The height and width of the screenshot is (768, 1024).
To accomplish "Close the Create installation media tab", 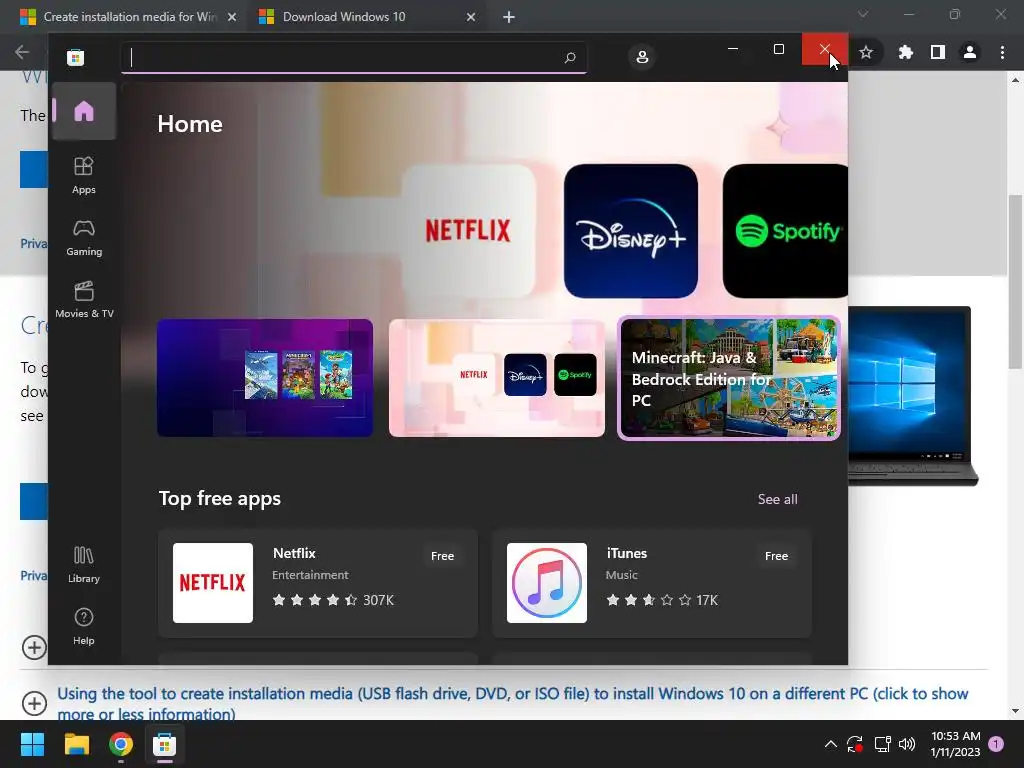I will click(232, 17).
